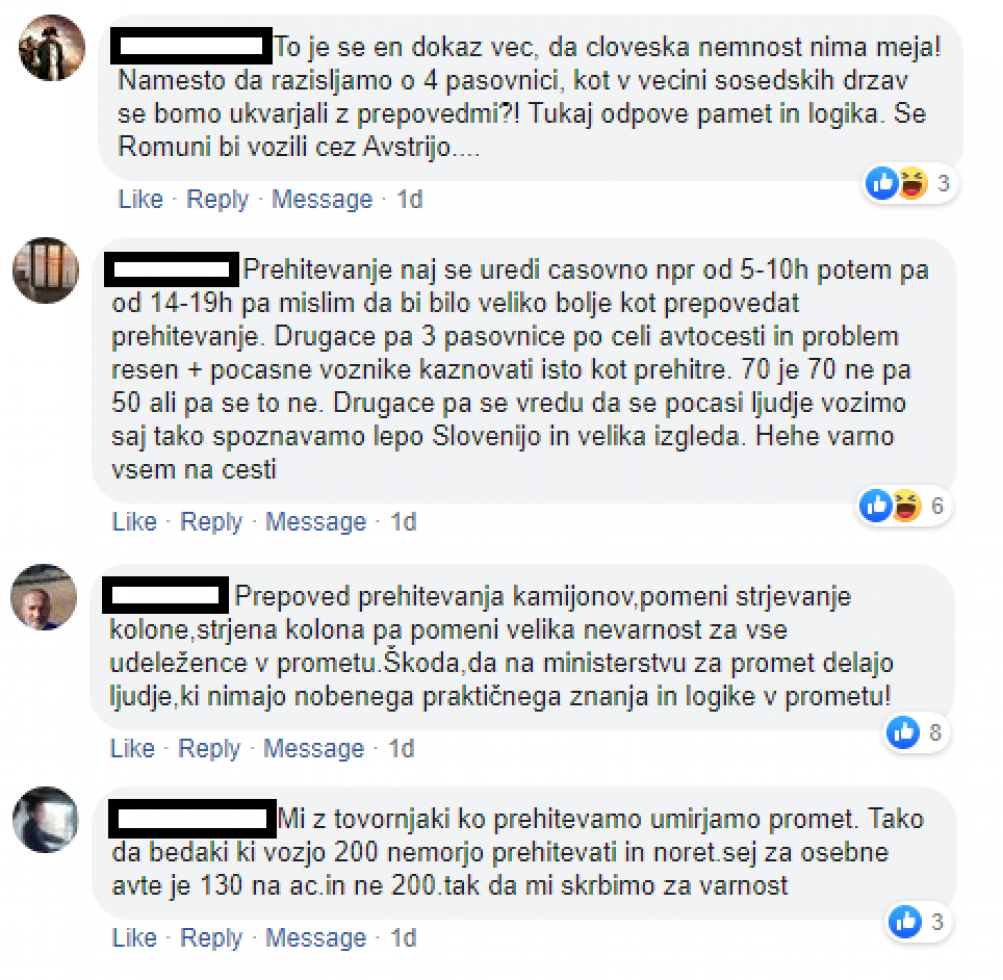Message the author of first comment
The height and width of the screenshot is (980, 1003).
(322, 199)
